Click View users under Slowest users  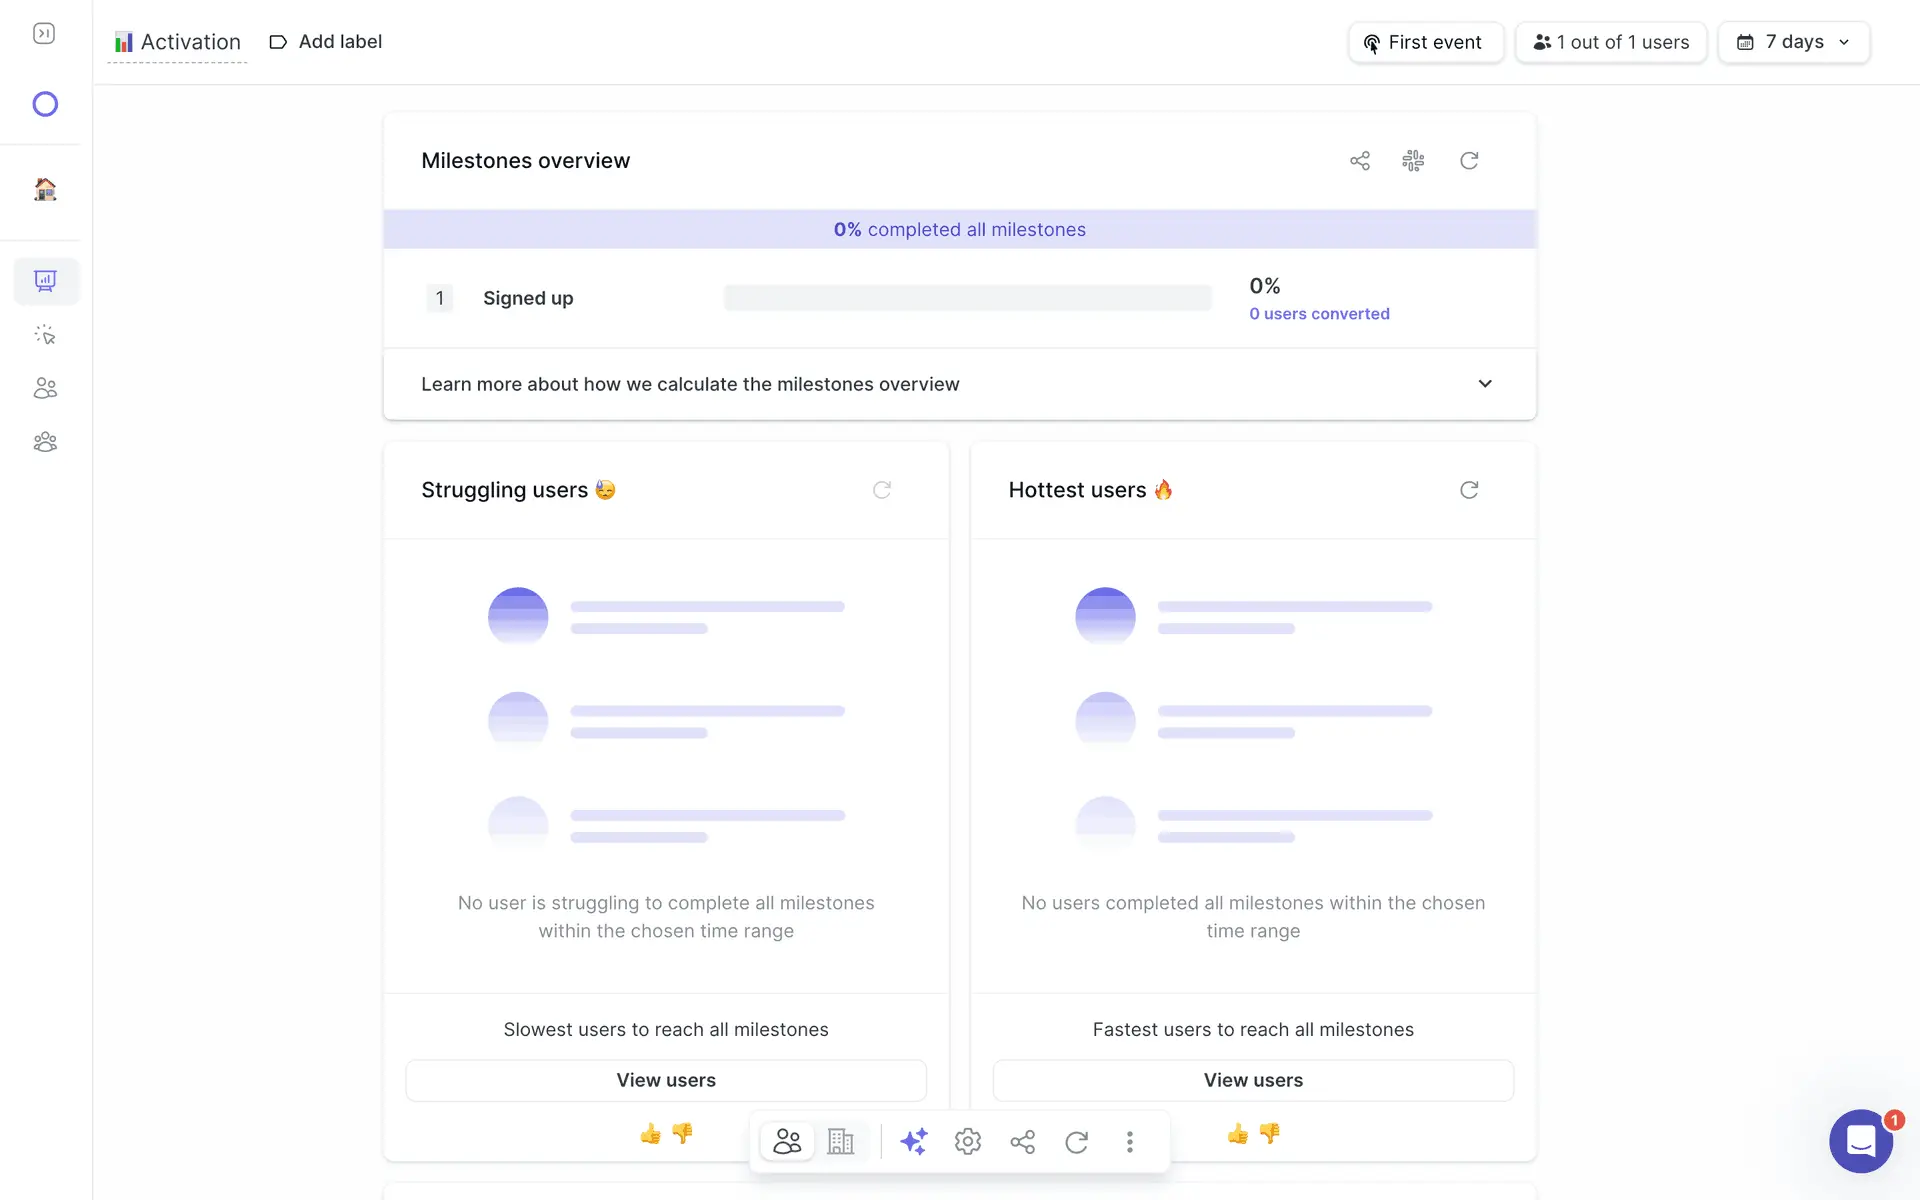click(666, 1080)
